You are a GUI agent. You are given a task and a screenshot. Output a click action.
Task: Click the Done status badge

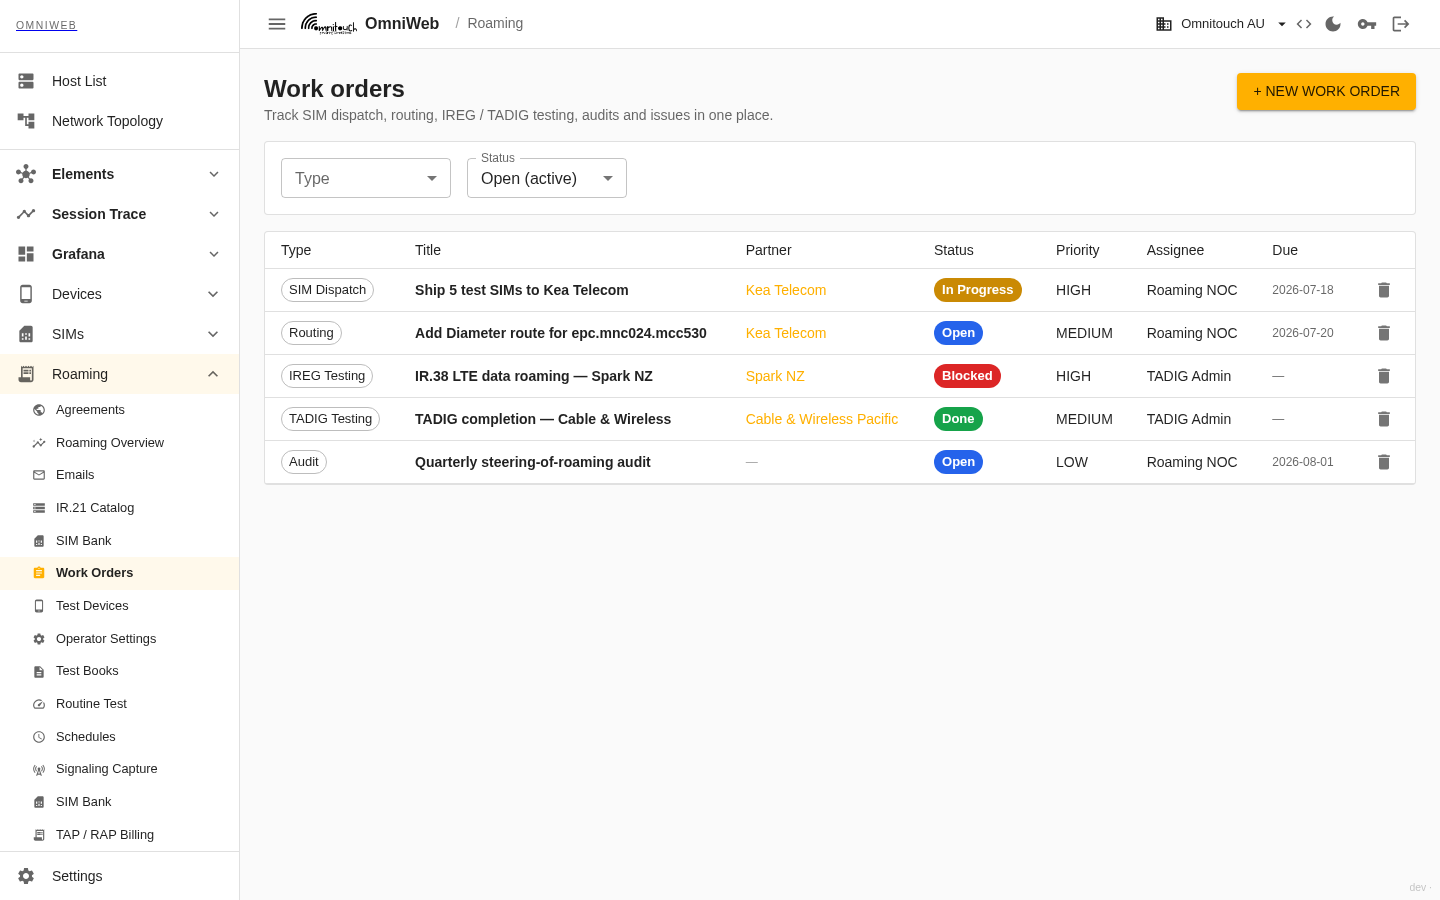pos(958,419)
